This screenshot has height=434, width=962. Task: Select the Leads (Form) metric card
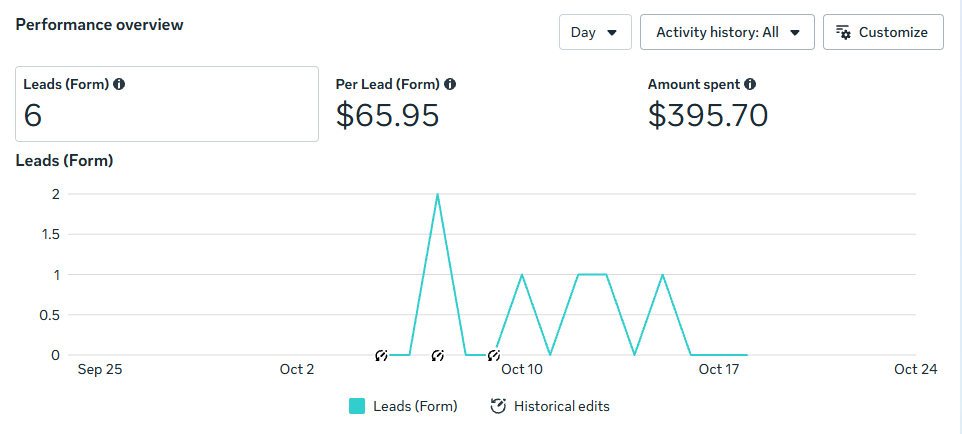[167, 104]
